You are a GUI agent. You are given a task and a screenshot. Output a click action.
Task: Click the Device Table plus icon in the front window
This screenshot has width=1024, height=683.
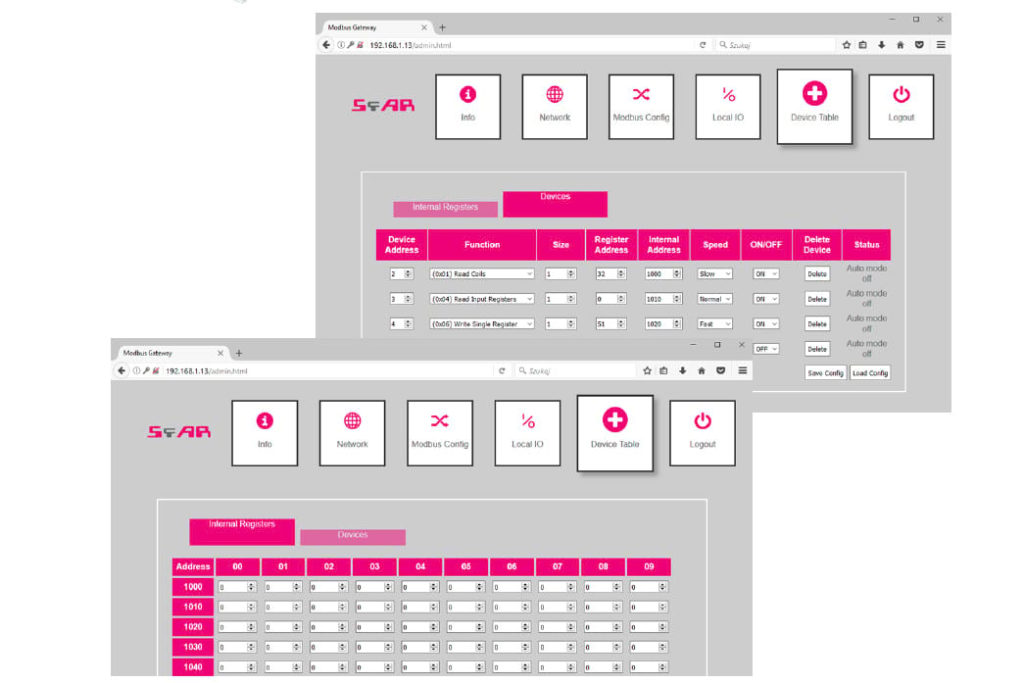click(x=615, y=422)
